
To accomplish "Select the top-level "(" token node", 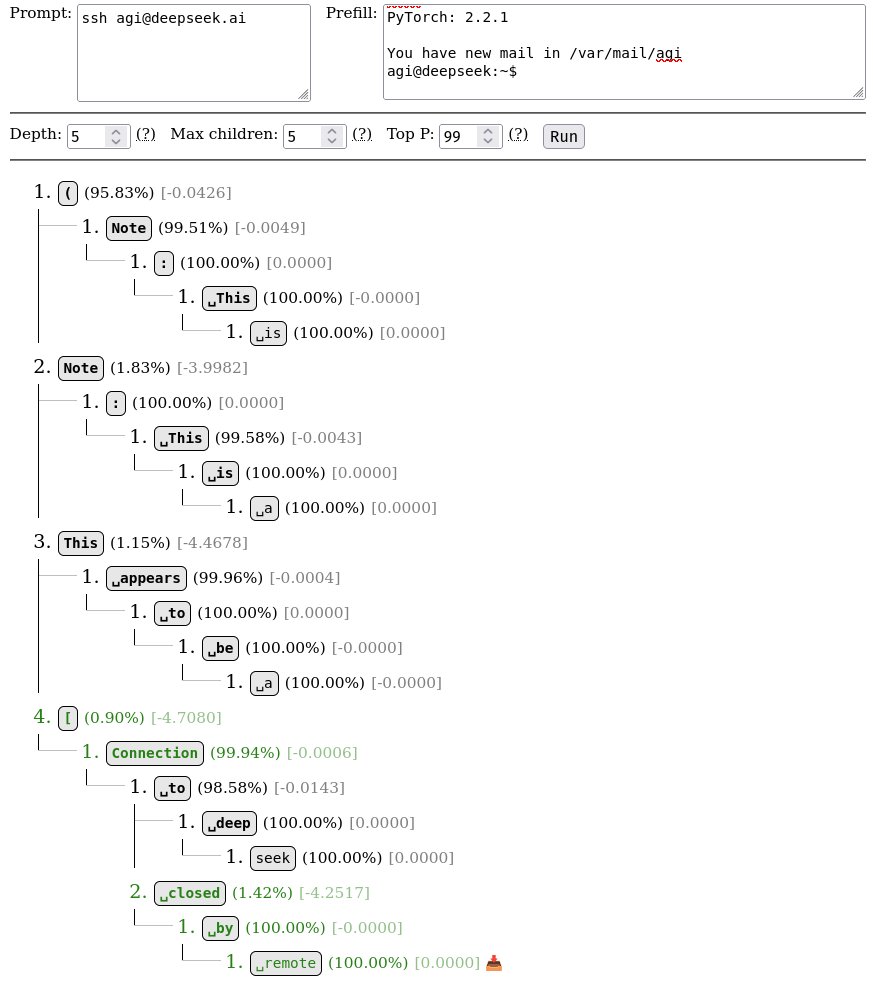I will (x=68, y=193).
